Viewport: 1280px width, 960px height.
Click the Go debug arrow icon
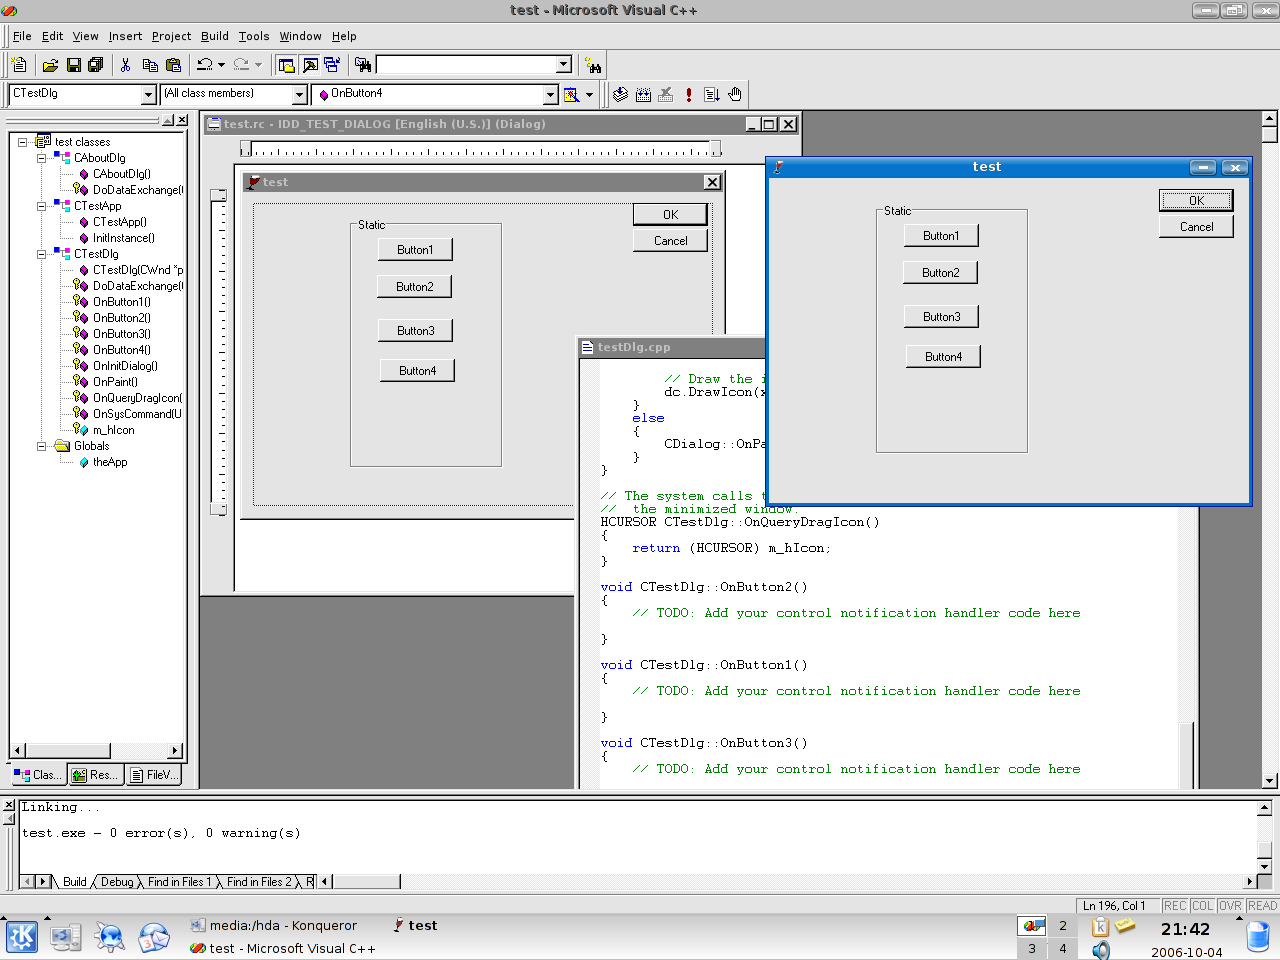point(711,94)
